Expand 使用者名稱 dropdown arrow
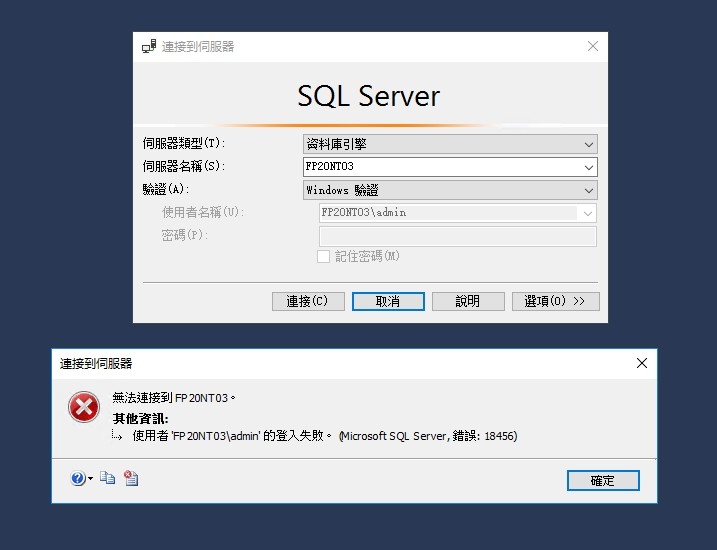This screenshot has width=717, height=550. coord(588,213)
